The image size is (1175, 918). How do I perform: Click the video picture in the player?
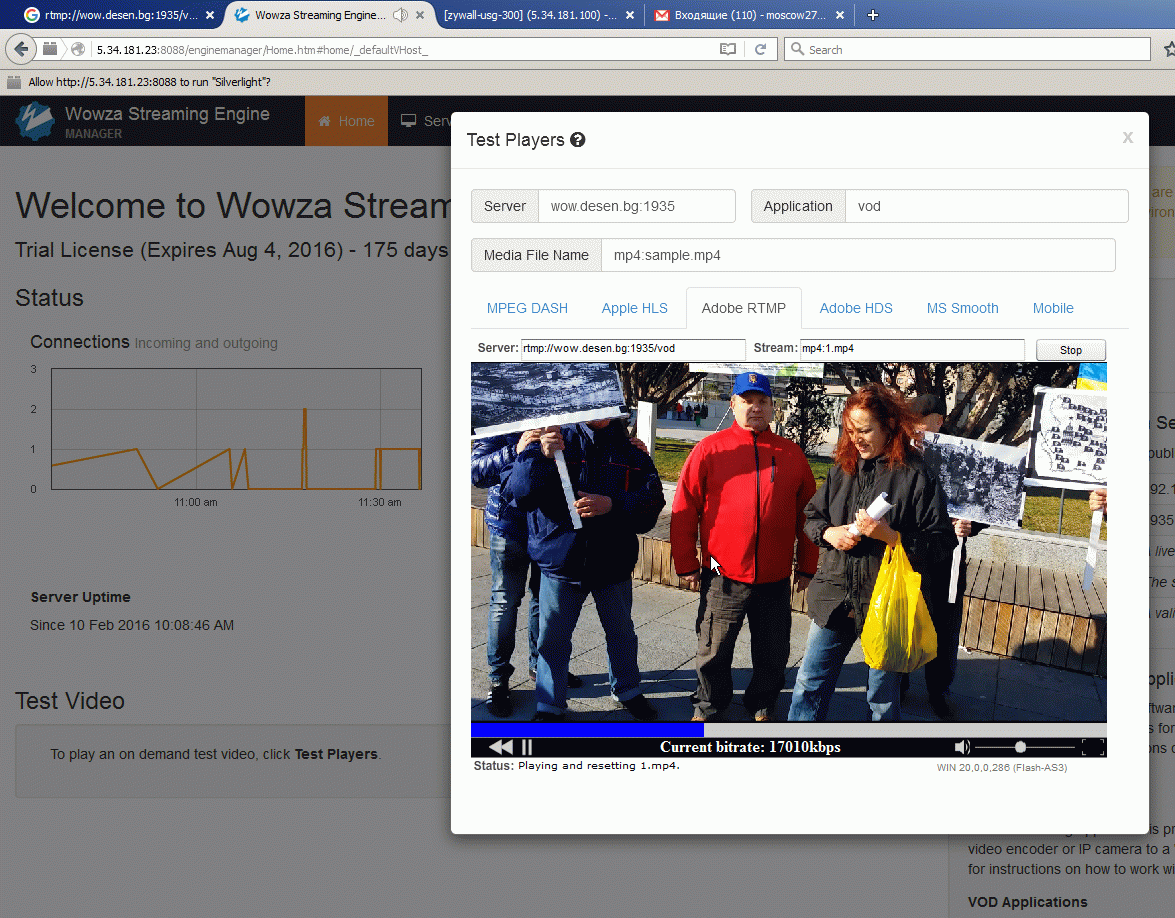coord(788,543)
